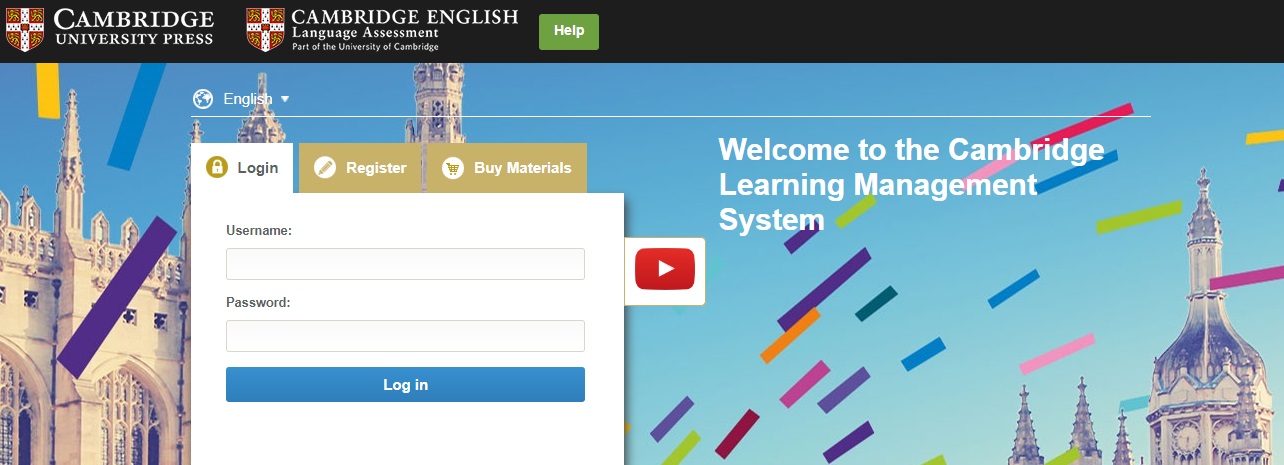
Task: Expand the English language dropdown arrow
Action: pyautogui.click(x=285, y=99)
